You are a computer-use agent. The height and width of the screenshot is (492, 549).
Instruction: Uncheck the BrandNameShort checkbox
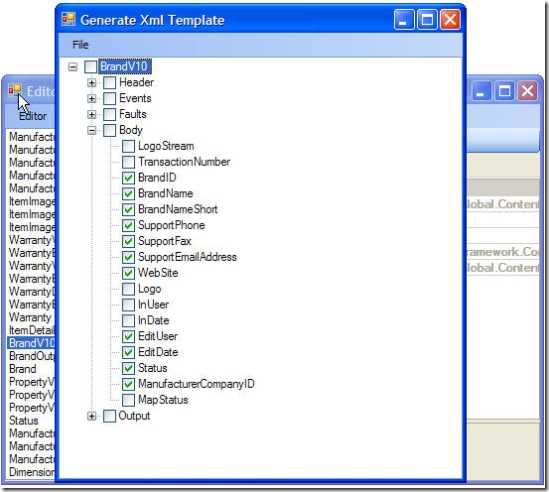[x=128, y=210]
